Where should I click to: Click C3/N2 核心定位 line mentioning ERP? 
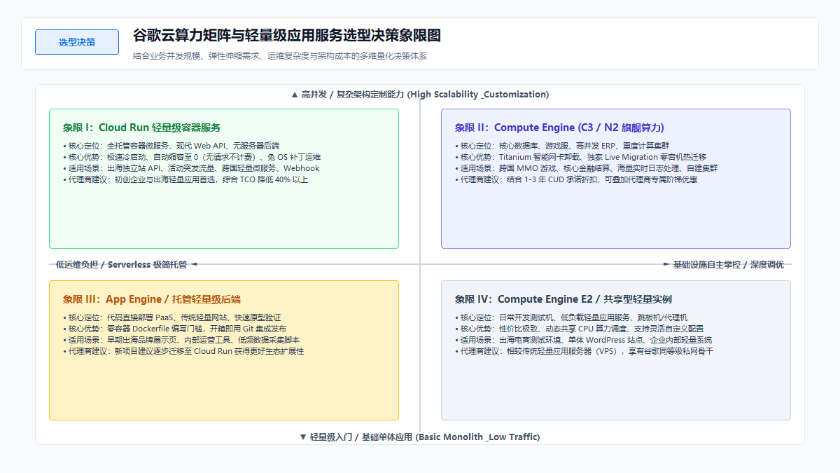click(562, 145)
